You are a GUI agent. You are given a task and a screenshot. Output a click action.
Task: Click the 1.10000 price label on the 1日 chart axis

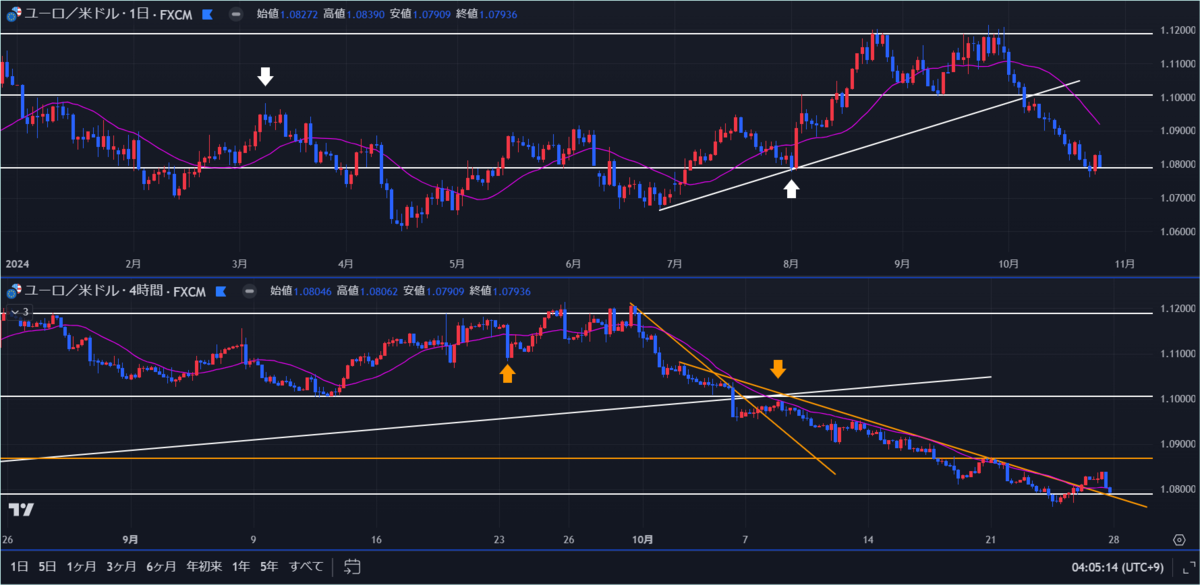pyautogui.click(x=1176, y=97)
